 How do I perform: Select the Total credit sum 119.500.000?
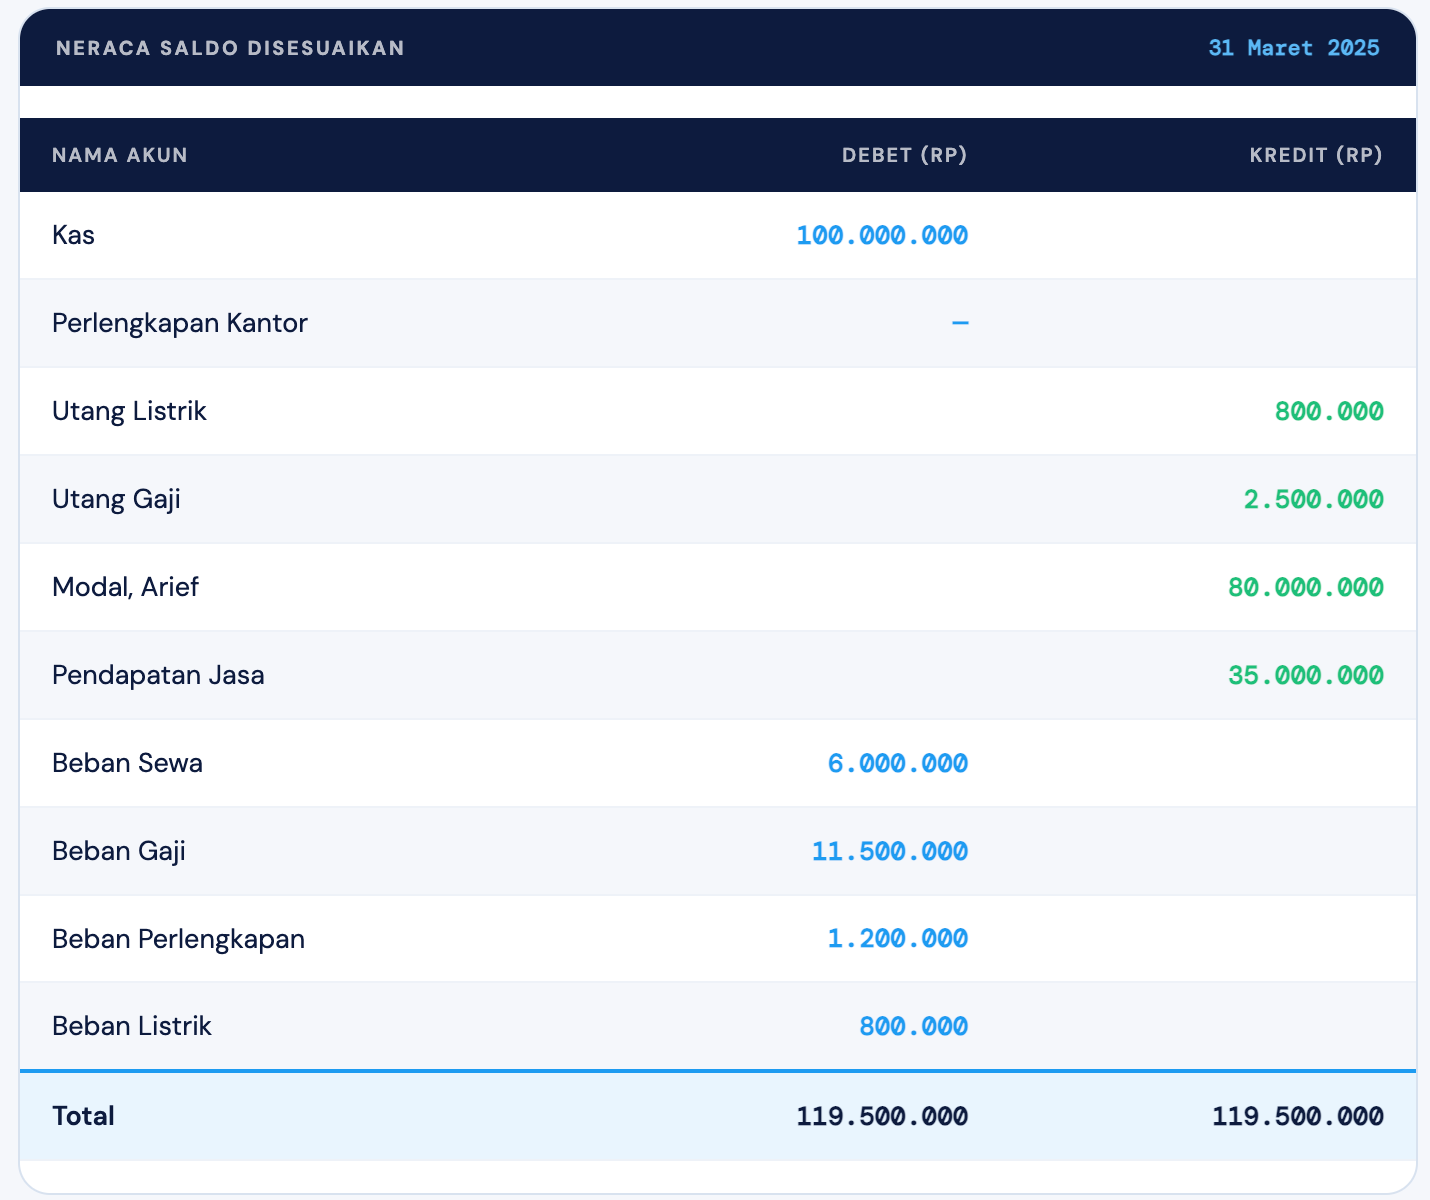[x=1297, y=1116]
